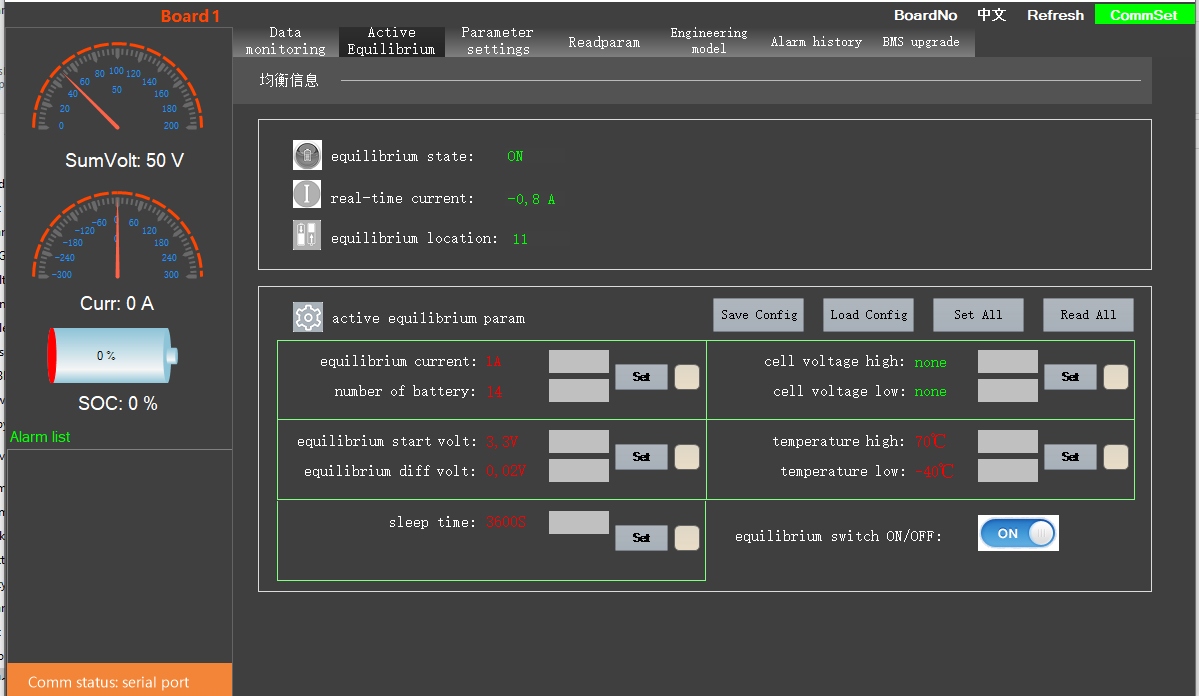Turn off the equilibrium ON/OFF switch

pyautogui.click(x=1018, y=533)
